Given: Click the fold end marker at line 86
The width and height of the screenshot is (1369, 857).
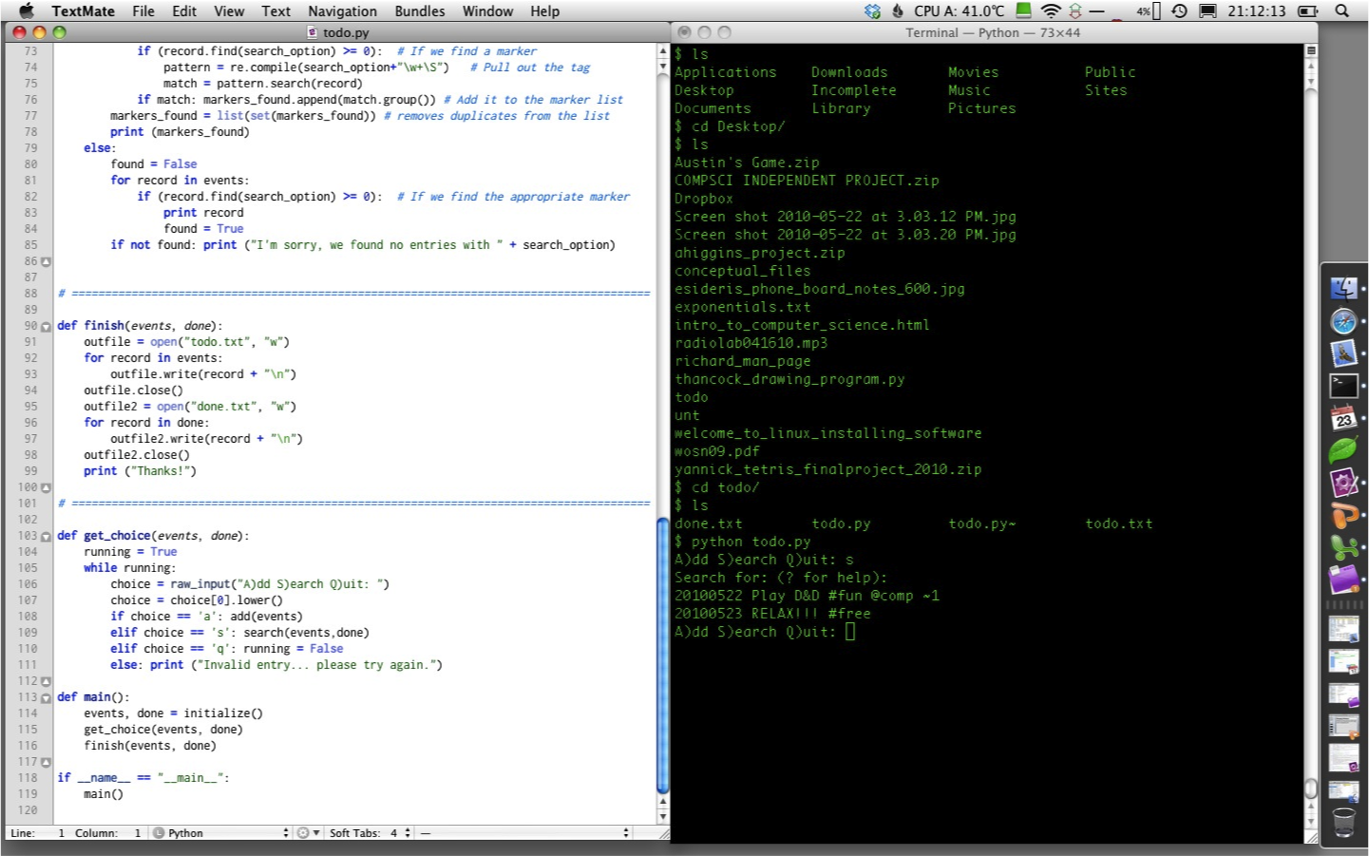Looking at the screenshot, I should pyautogui.click(x=46, y=261).
